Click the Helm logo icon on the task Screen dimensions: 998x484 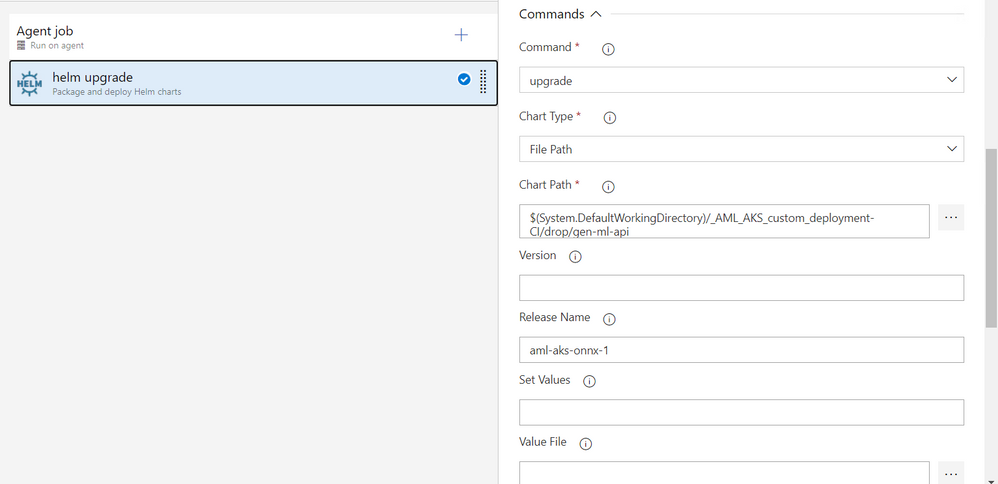tap(29, 83)
